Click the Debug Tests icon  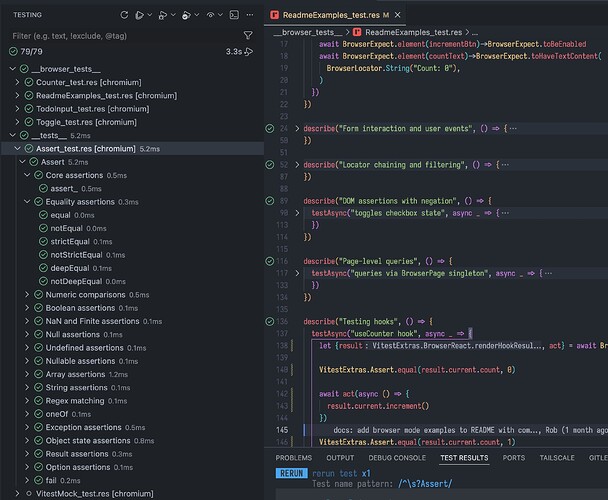coord(163,15)
